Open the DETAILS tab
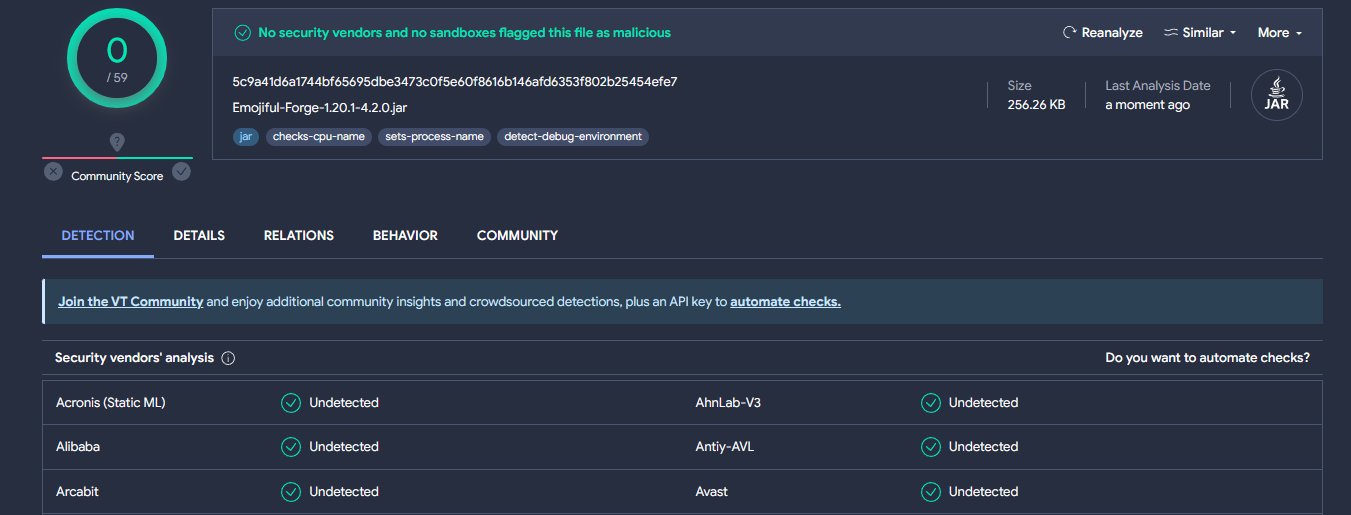 [x=199, y=236]
